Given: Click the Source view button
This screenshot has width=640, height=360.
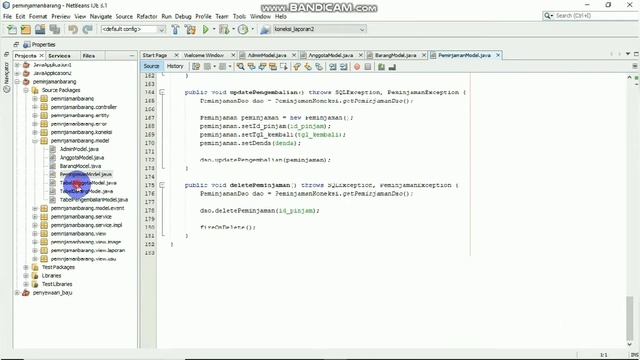Looking at the screenshot, I should coord(151,66).
